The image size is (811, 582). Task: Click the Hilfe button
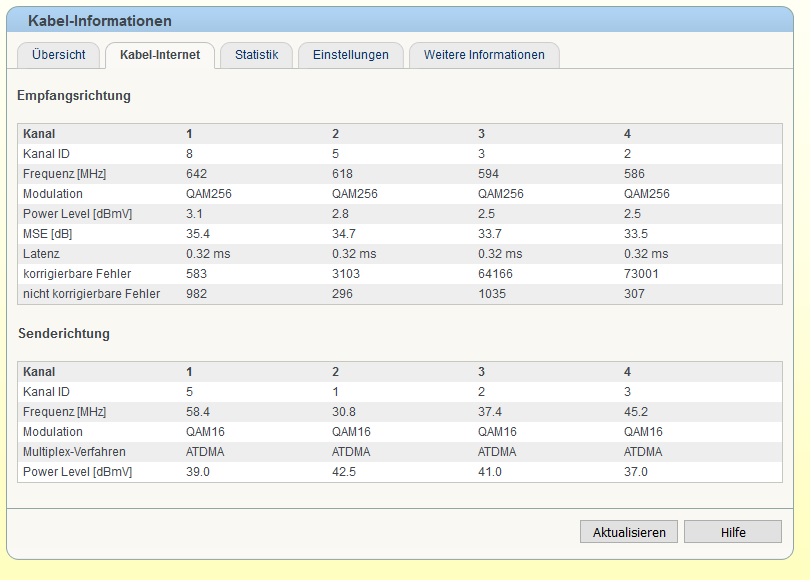(x=733, y=532)
